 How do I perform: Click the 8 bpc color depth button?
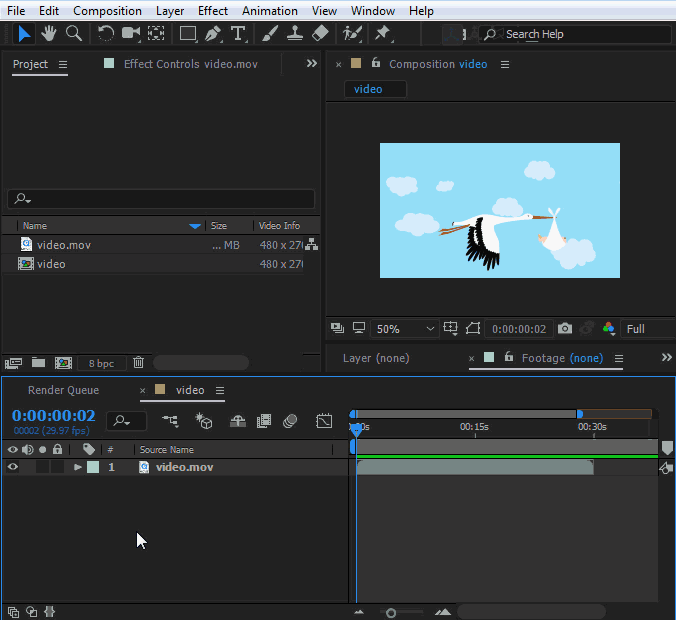(101, 363)
